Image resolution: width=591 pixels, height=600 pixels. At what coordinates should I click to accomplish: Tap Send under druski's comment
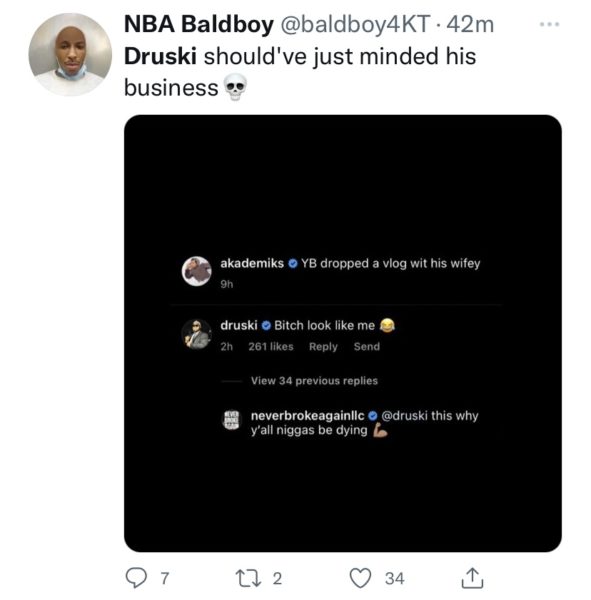[x=367, y=347]
